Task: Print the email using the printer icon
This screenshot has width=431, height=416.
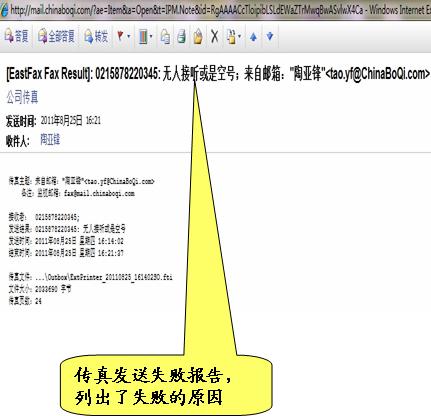Action: (x=181, y=36)
